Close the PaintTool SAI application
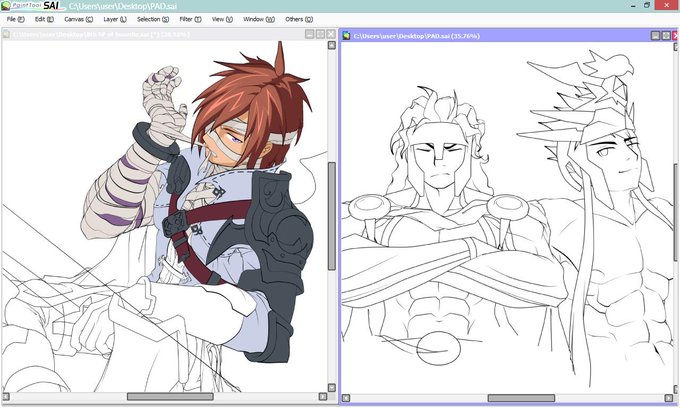Image resolution: width=680 pixels, height=408 pixels. pyautogui.click(x=667, y=6)
